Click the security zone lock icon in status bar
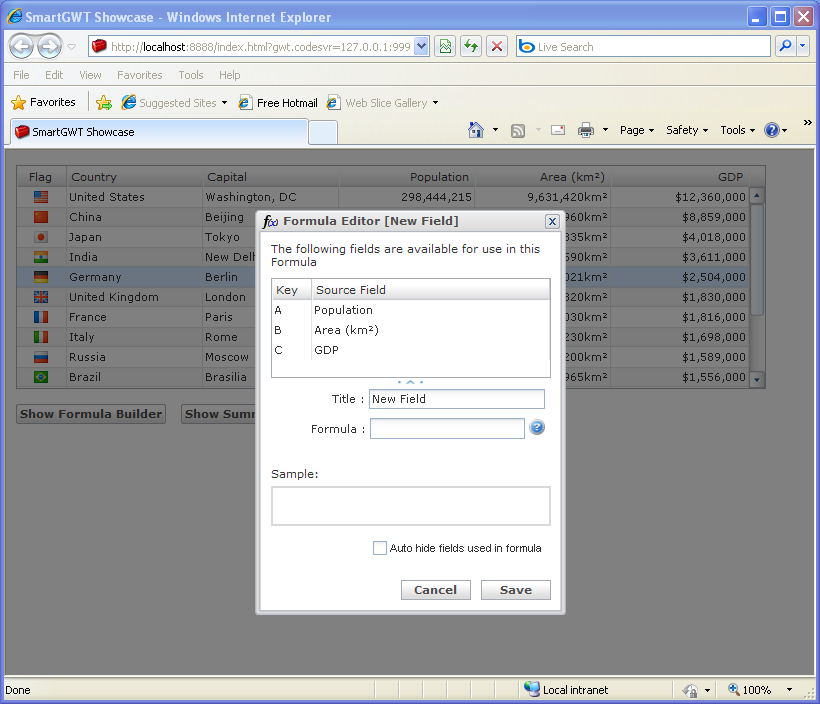The image size is (820, 704). tap(690, 690)
